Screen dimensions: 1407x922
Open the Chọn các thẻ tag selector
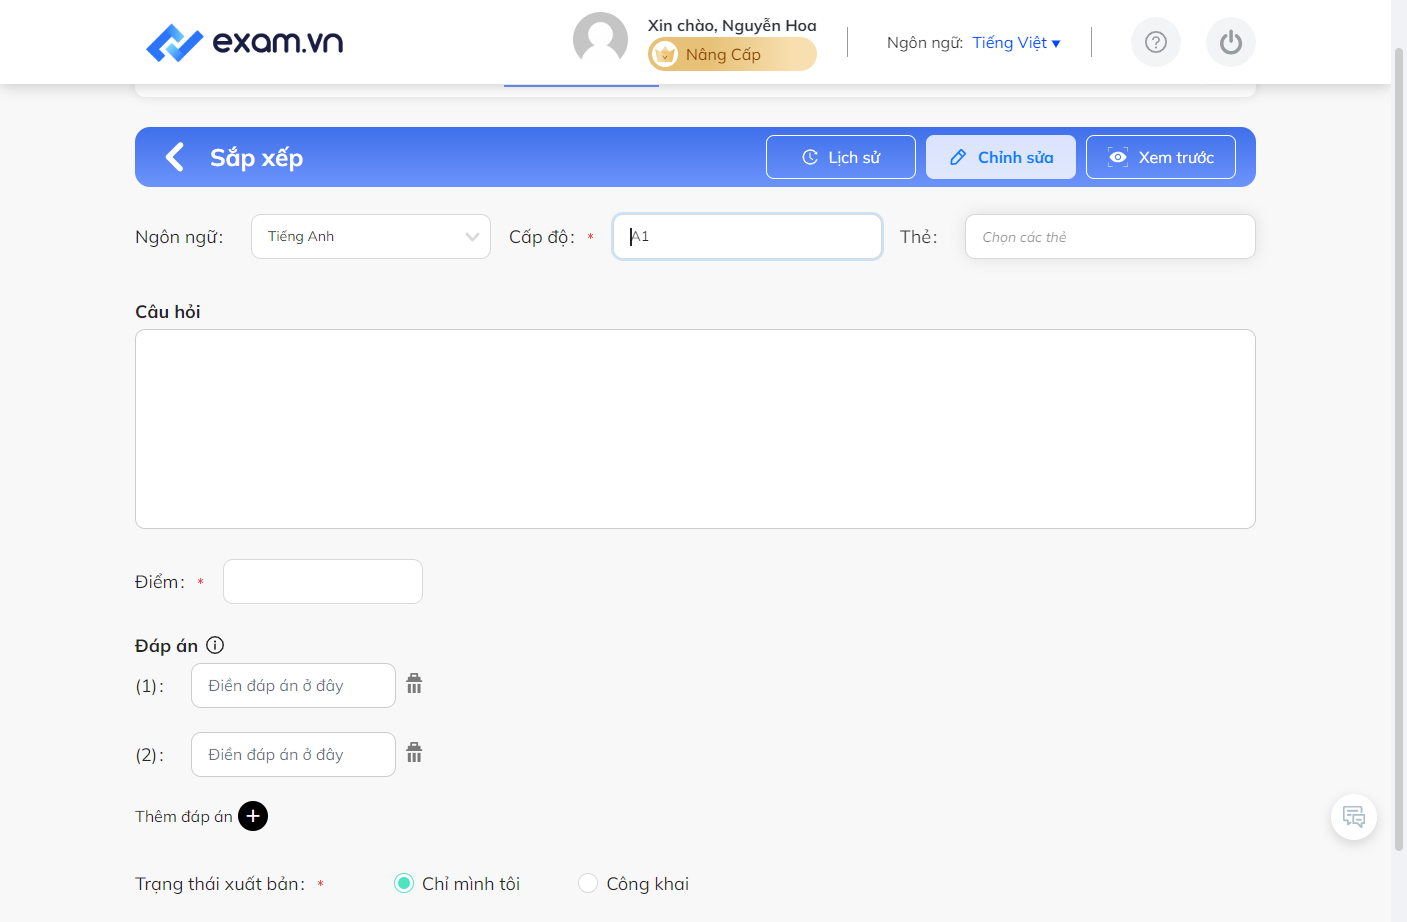click(x=1110, y=236)
